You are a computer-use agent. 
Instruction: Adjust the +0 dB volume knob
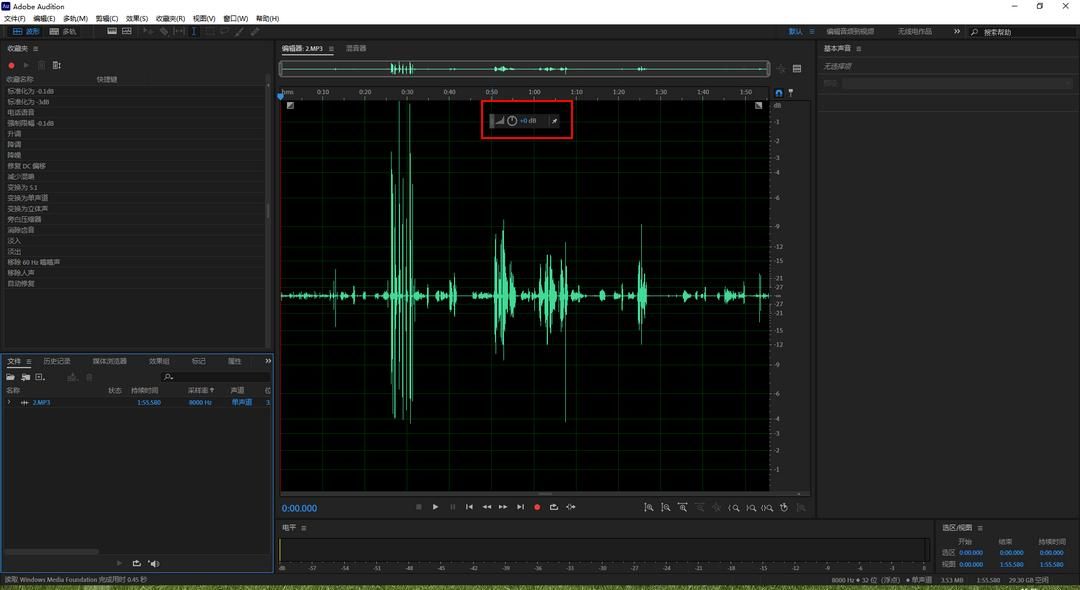click(x=512, y=121)
